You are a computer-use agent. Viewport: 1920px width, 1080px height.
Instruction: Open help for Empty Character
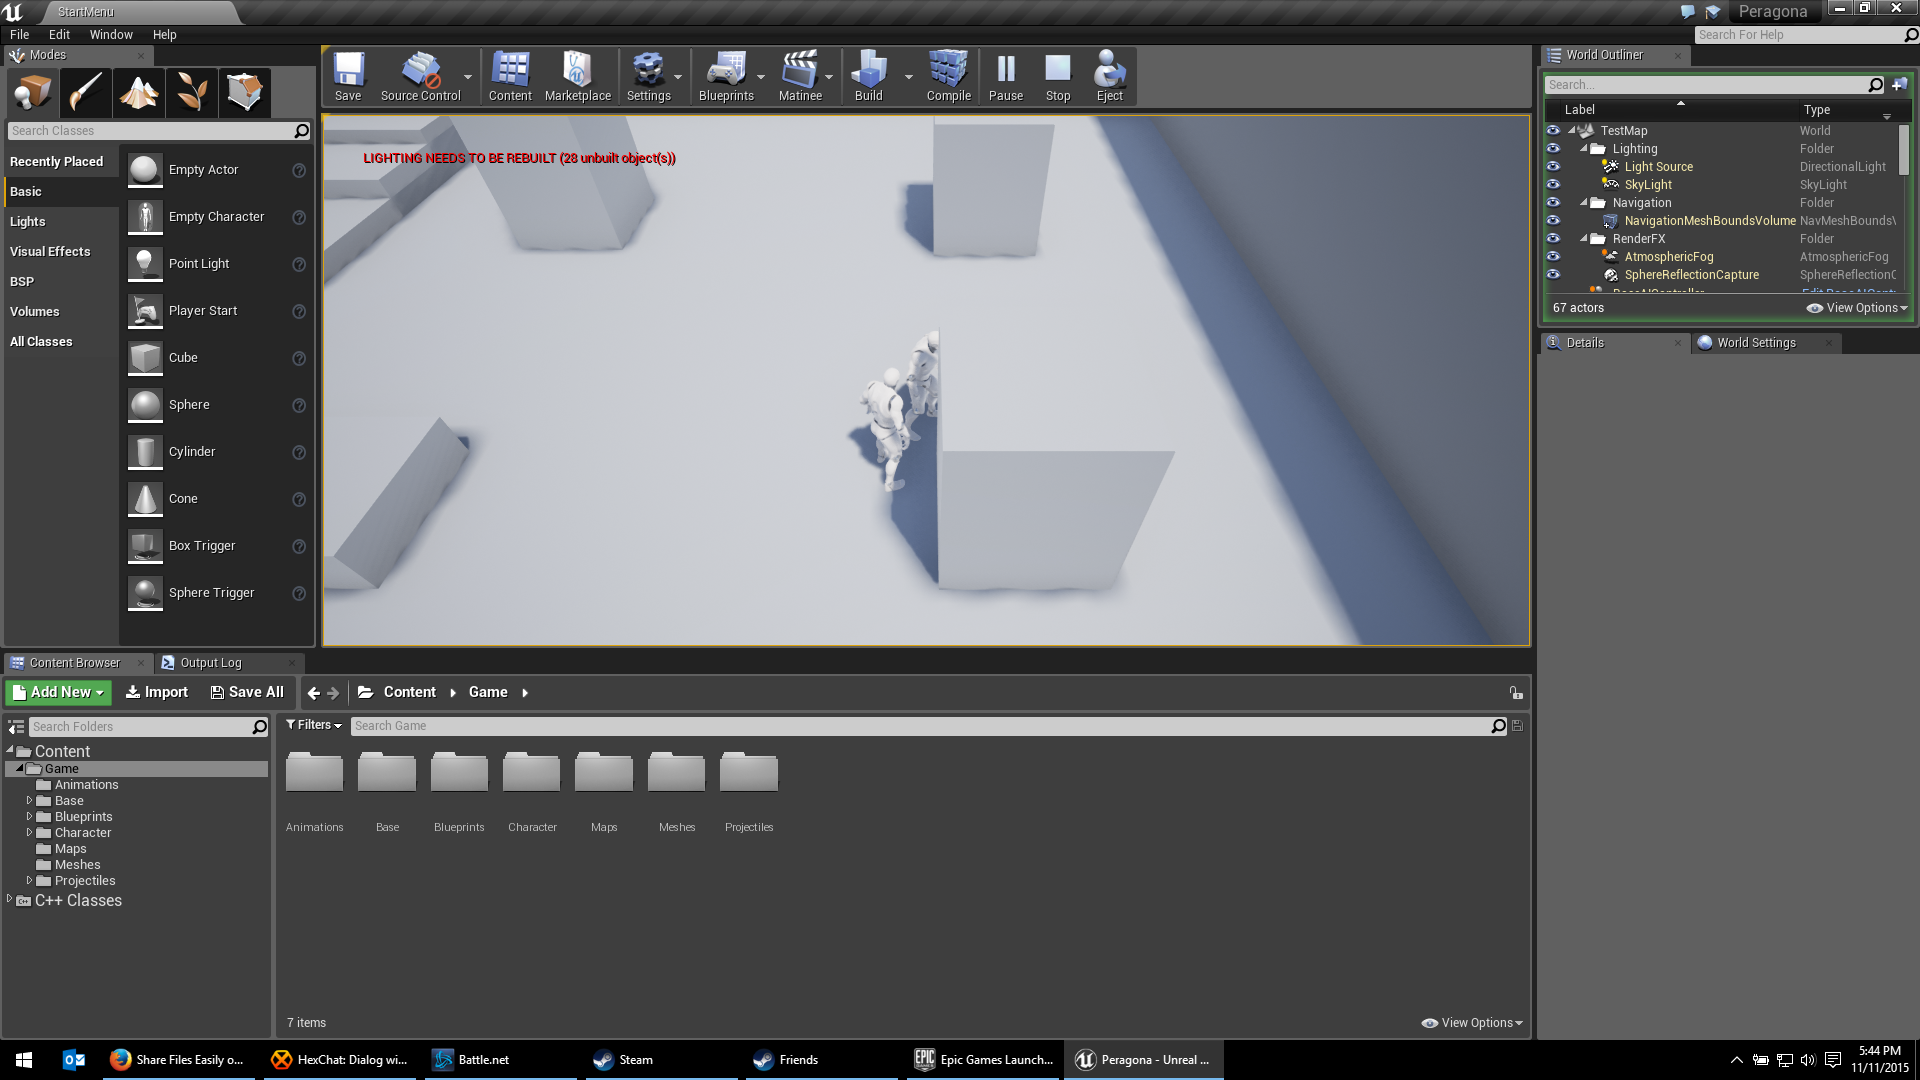point(298,217)
